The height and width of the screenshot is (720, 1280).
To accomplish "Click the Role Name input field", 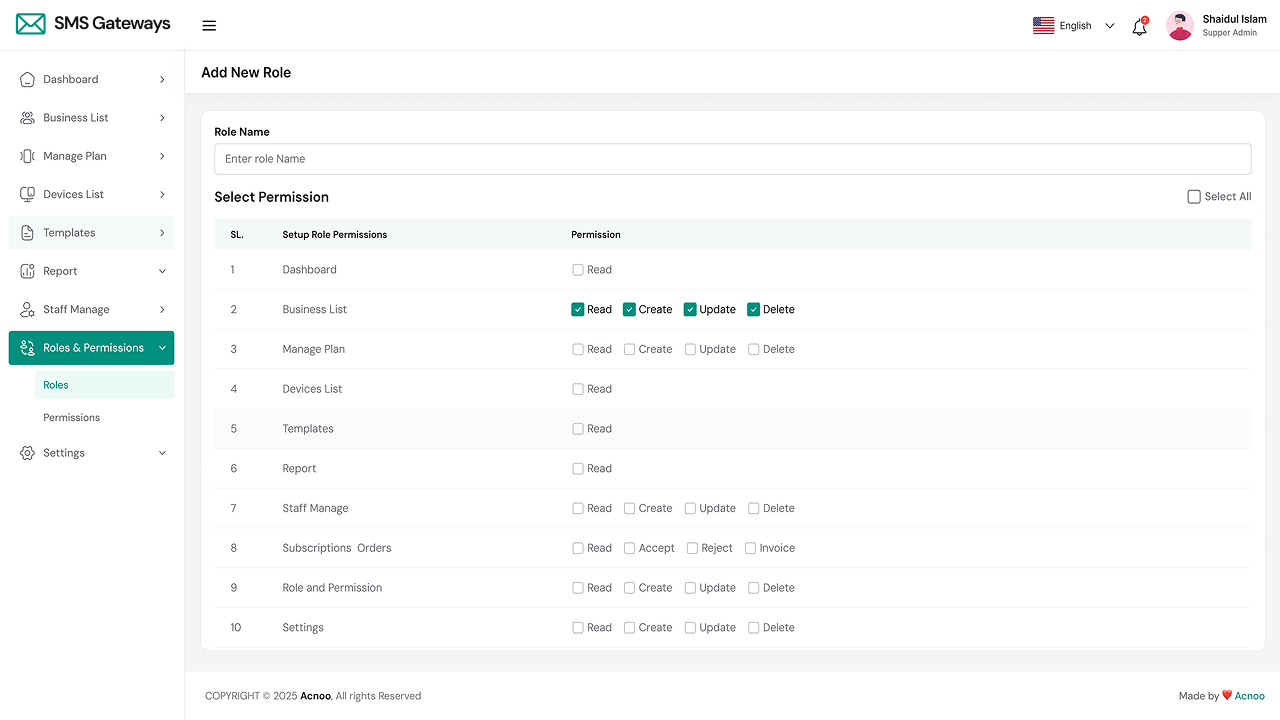I will point(732,159).
